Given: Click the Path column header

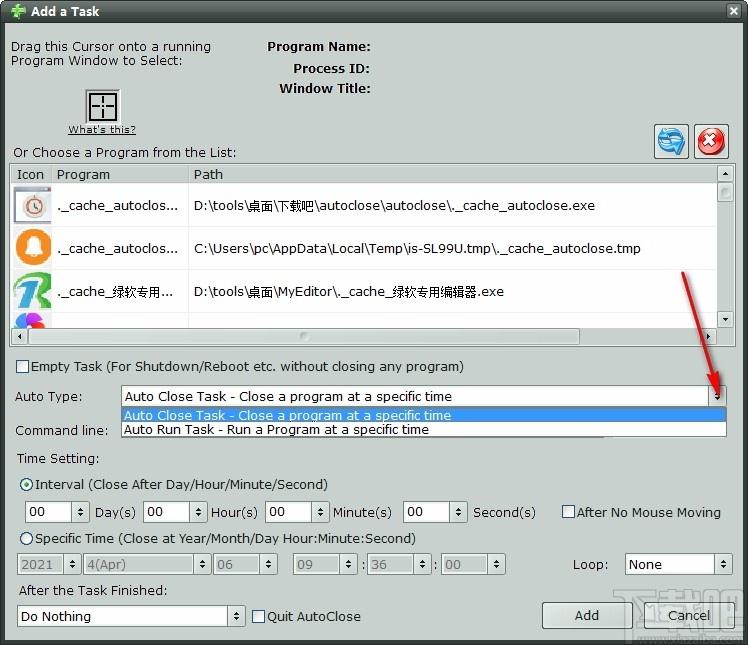Looking at the screenshot, I should [452, 175].
